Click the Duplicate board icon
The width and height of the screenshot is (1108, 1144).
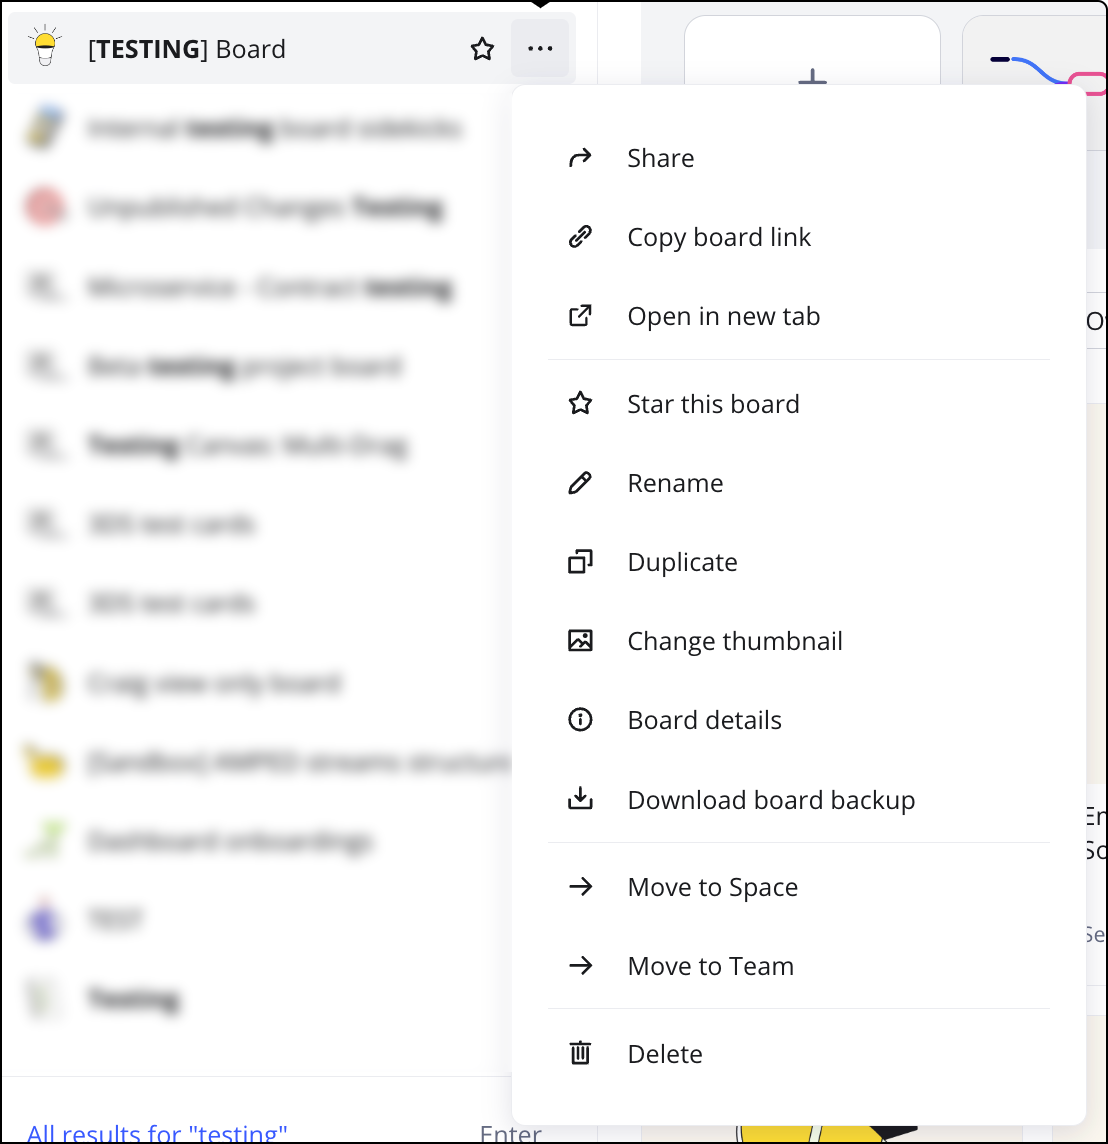tap(580, 561)
